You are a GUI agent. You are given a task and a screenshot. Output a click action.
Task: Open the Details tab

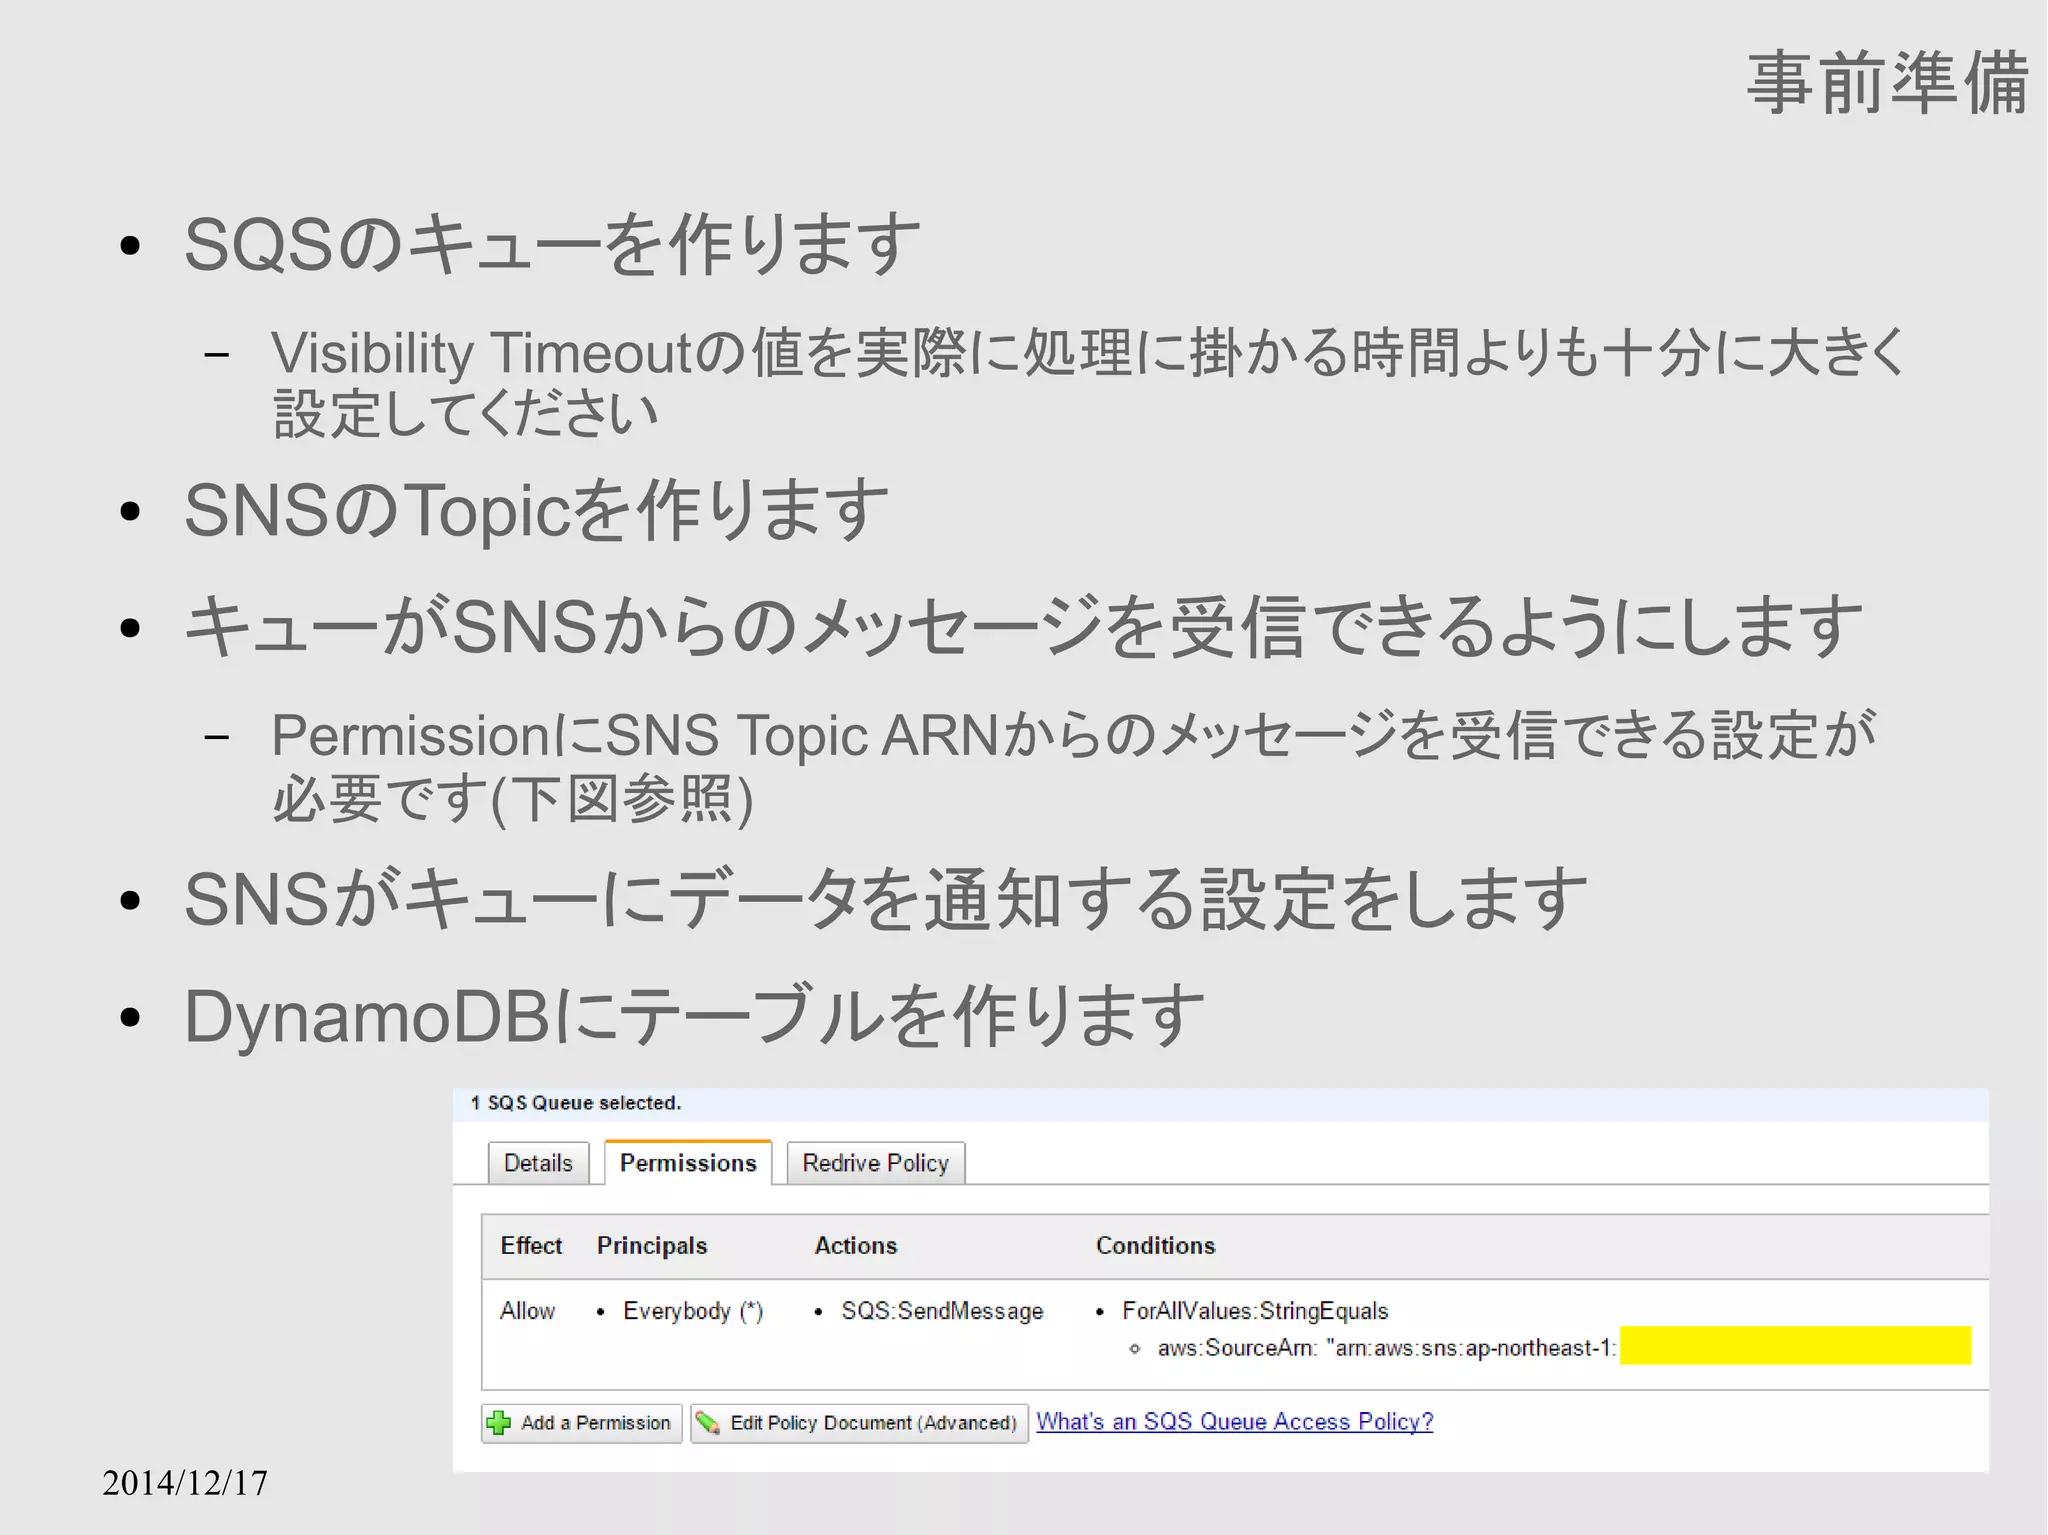pyautogui.click(x=538, y=1163)
